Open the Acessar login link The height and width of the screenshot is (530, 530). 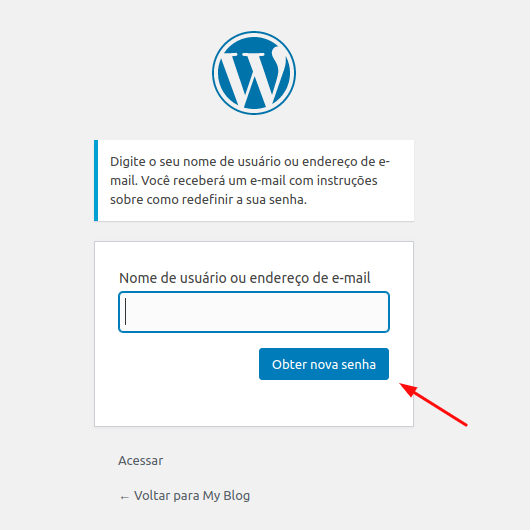point(141,460)
